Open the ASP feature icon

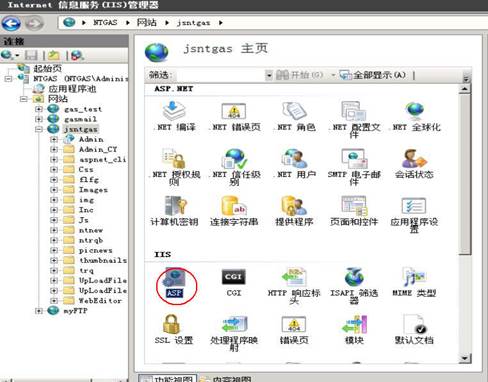point(175,278)
